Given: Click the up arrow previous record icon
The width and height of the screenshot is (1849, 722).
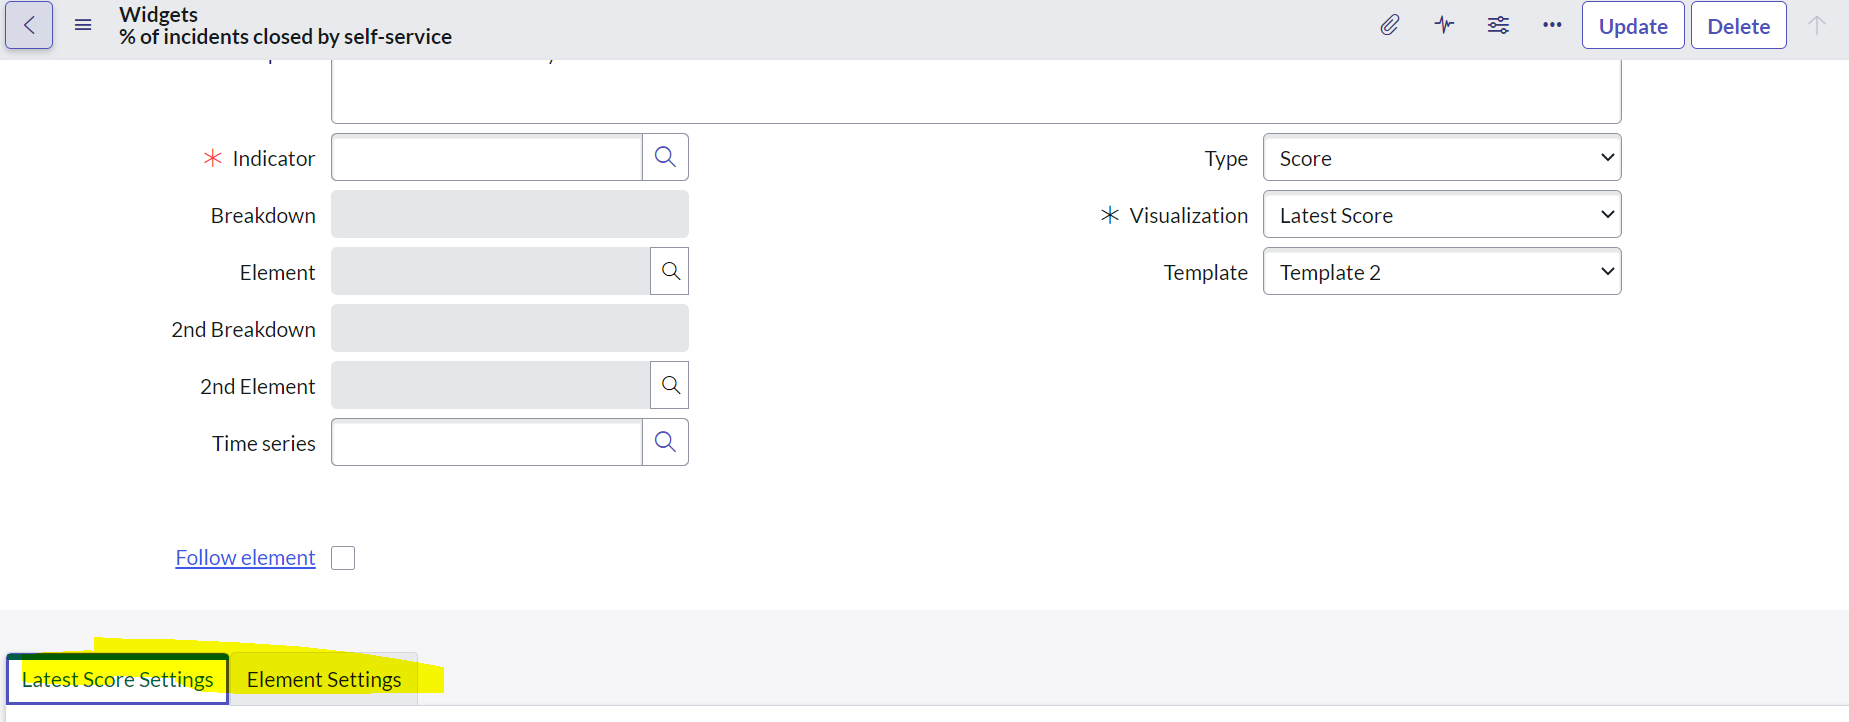Looking at the screenshot, I should (x=1817, y=25).
